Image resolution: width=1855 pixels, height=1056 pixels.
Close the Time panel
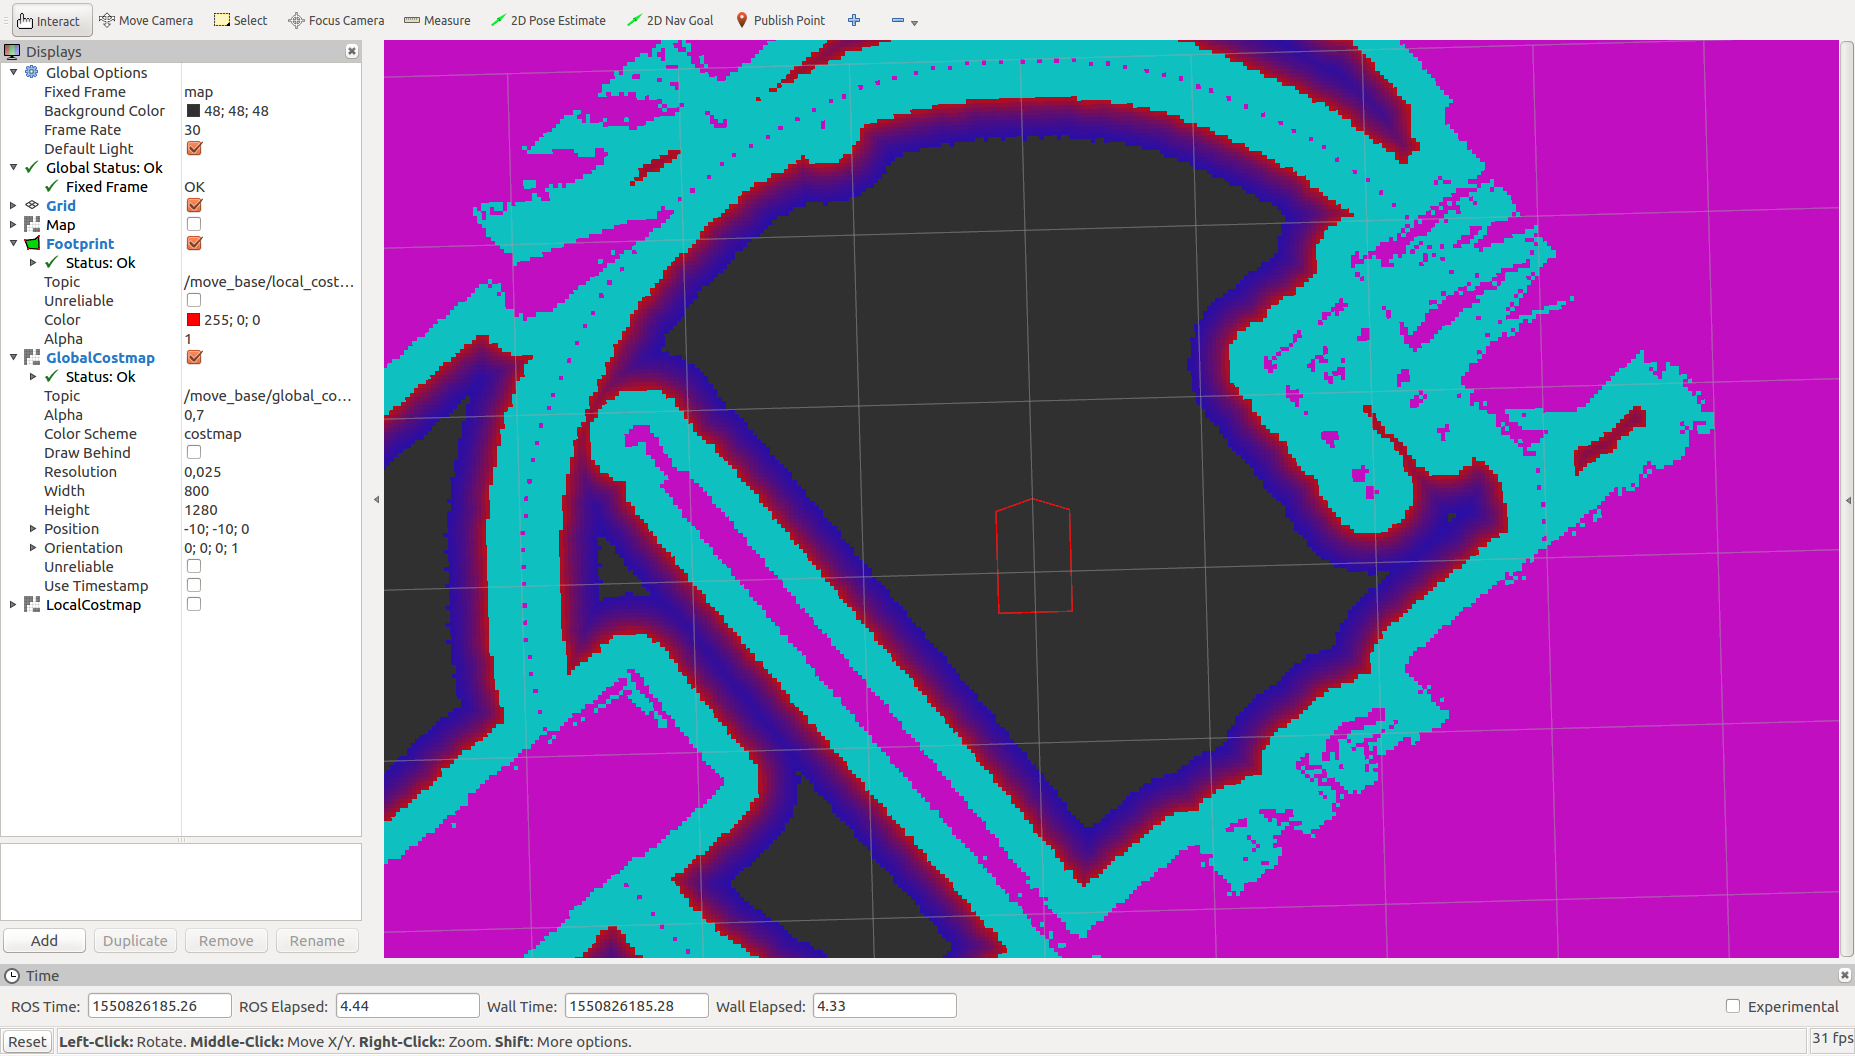click(x=1845, y=975)
